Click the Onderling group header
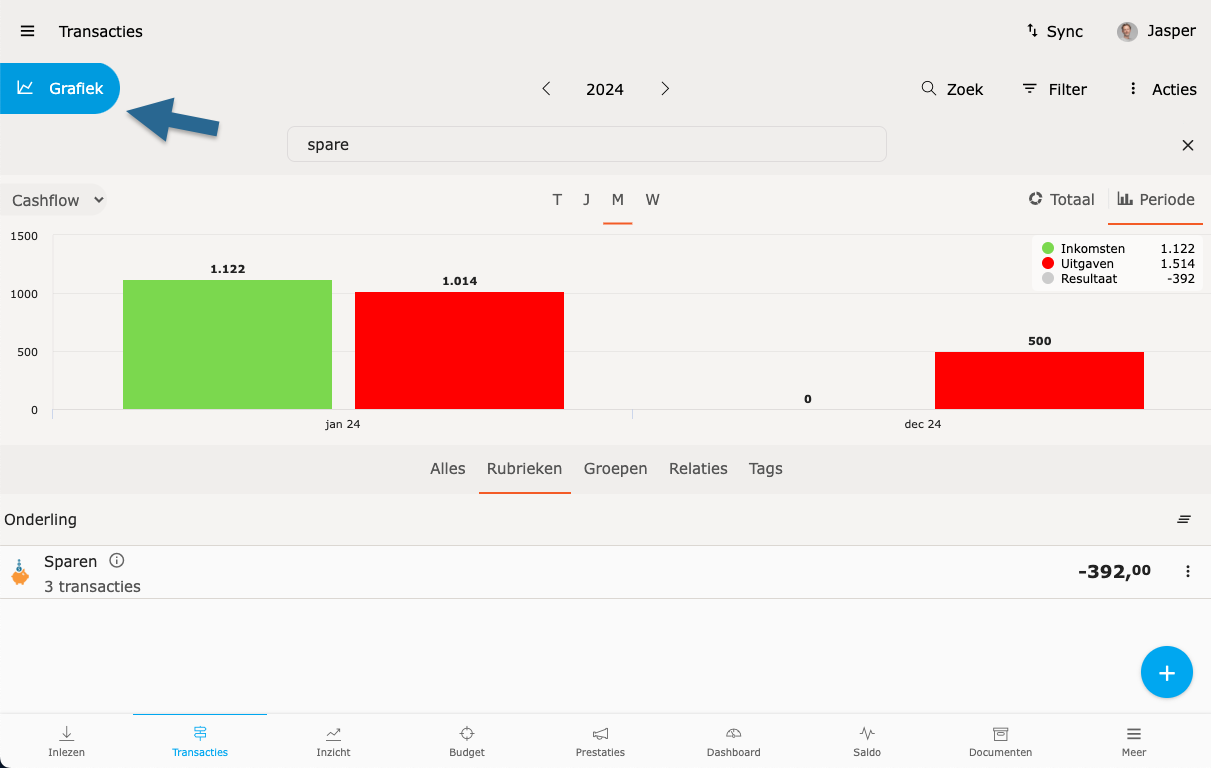 tap(40, 519)
